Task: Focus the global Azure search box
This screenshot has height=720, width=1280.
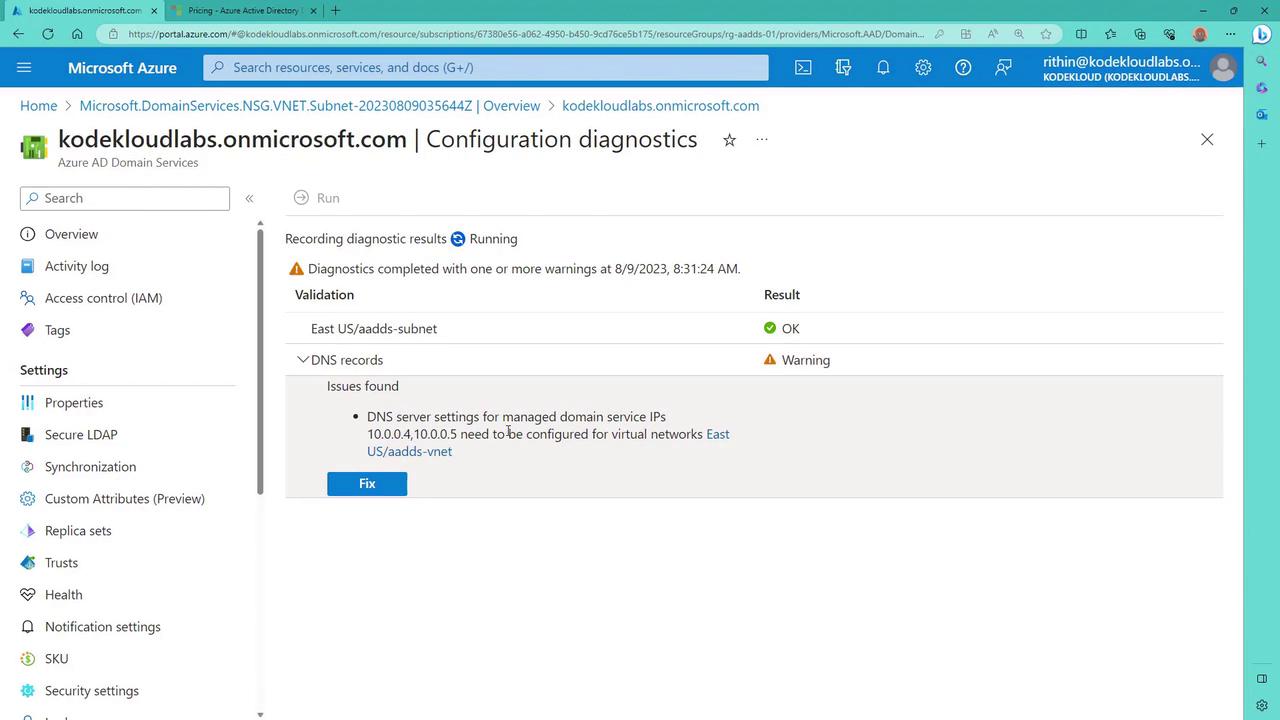Action: click(486, 67)
